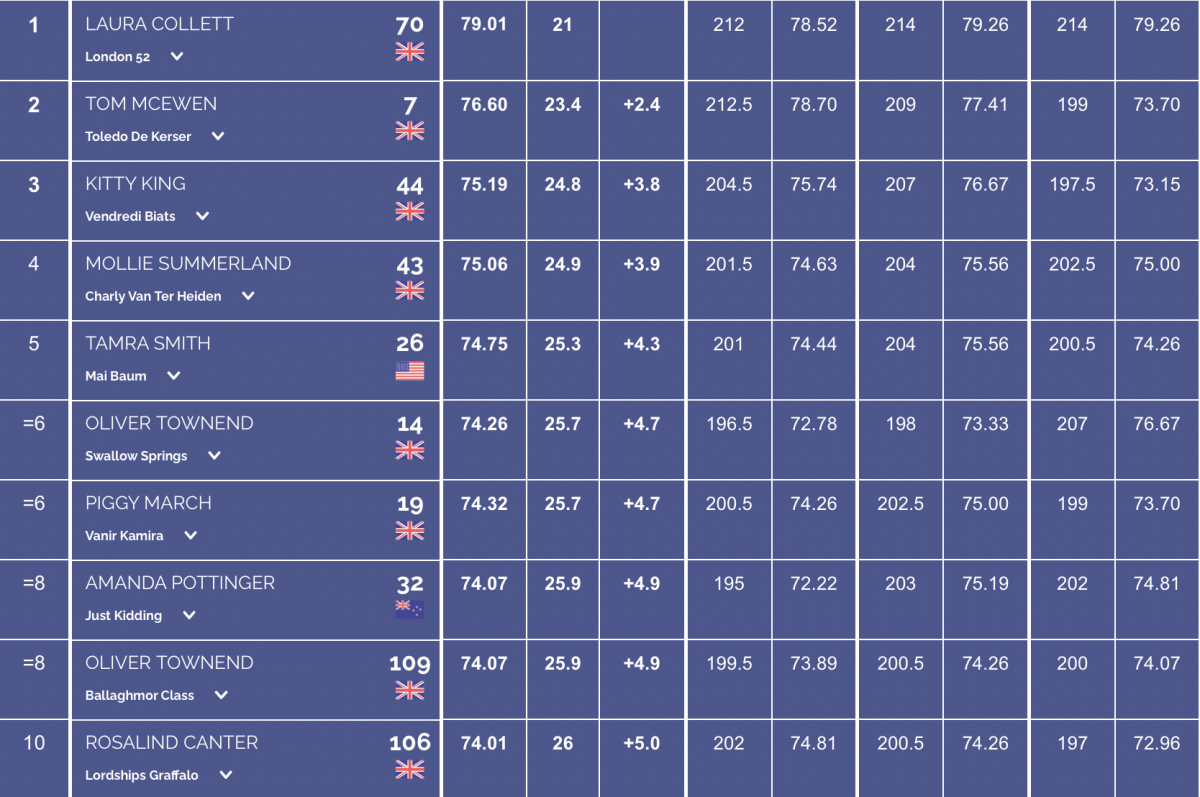1200x797 pixels.
Task: Open the Vendredi Biats dropdown arrow
Action: click(202, 216)
